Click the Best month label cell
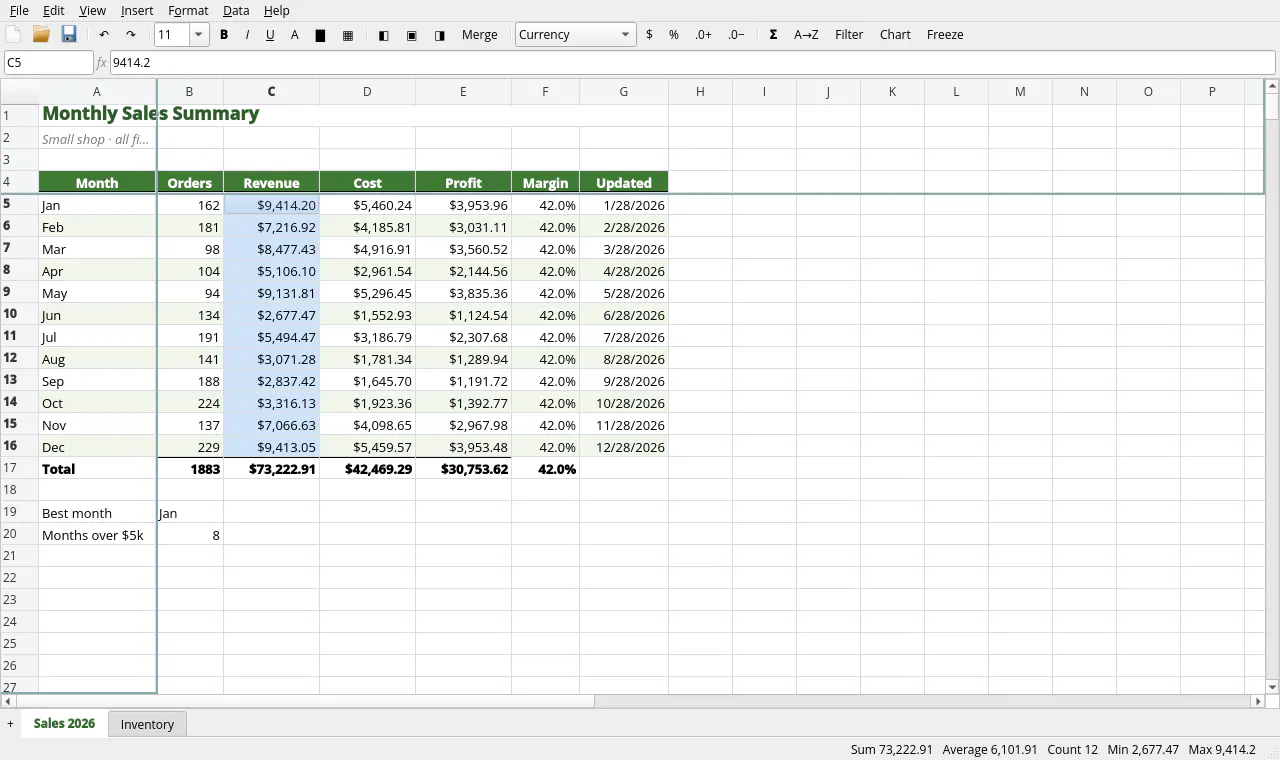 click(x=98, y=513)
